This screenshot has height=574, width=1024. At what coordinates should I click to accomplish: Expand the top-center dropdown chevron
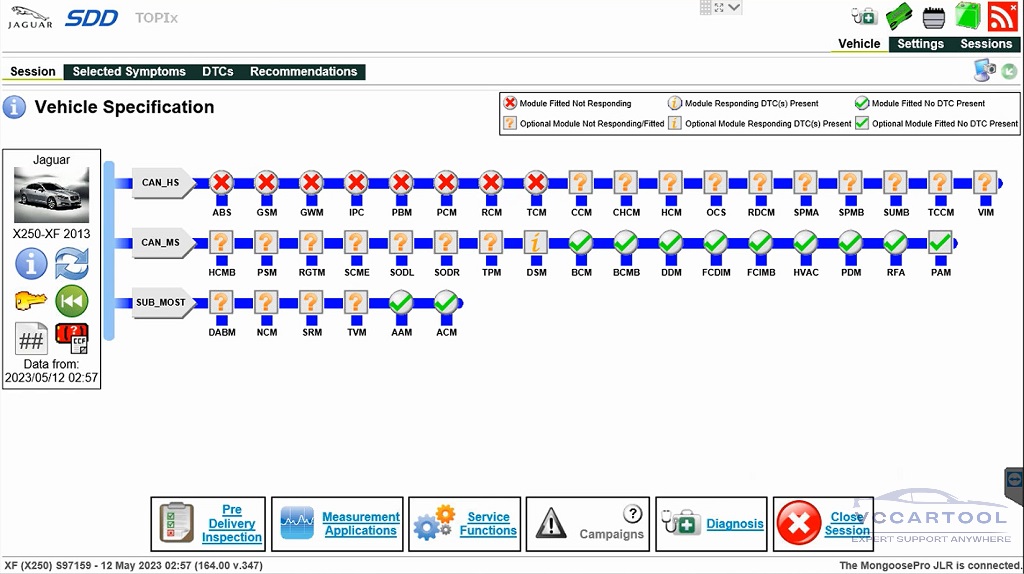click(x=735, y=8)
